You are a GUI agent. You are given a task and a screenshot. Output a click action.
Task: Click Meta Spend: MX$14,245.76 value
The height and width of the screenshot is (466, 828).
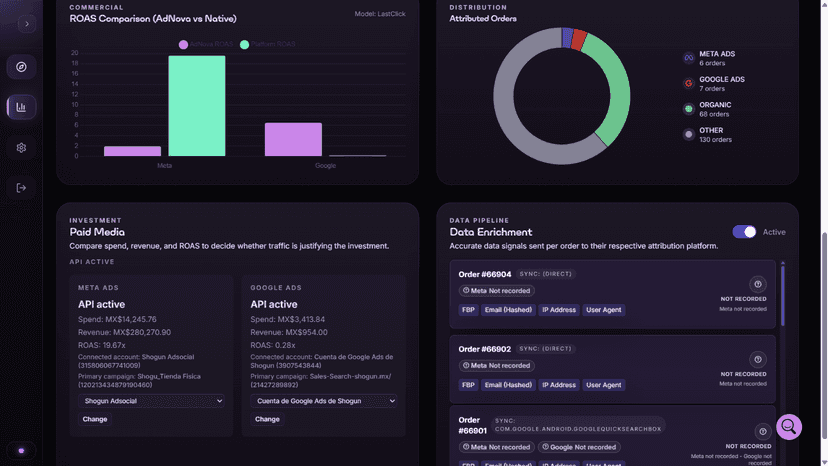pos(117,319)
